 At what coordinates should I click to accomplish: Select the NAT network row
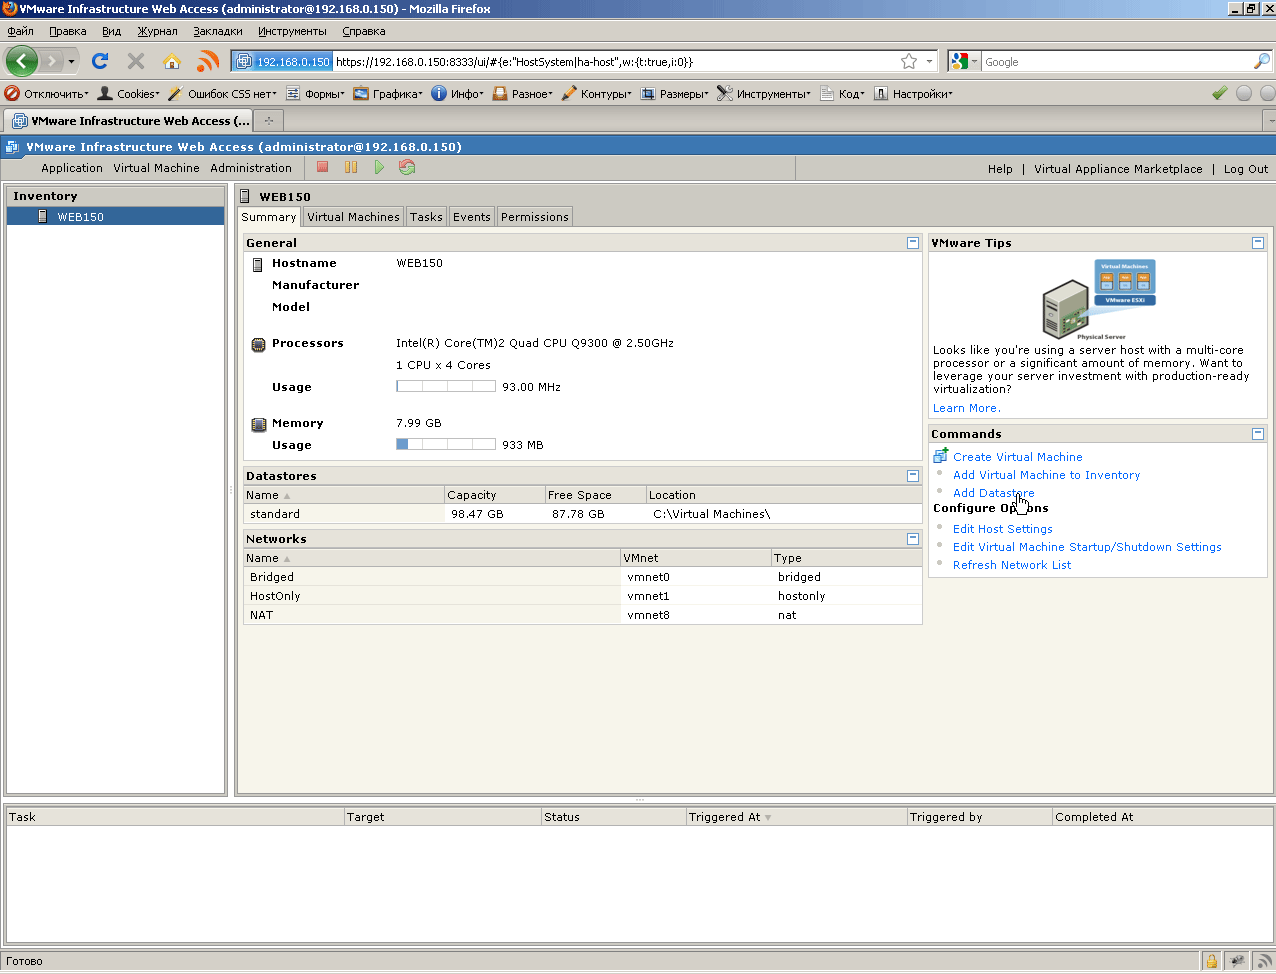click(x=583, y=615)
